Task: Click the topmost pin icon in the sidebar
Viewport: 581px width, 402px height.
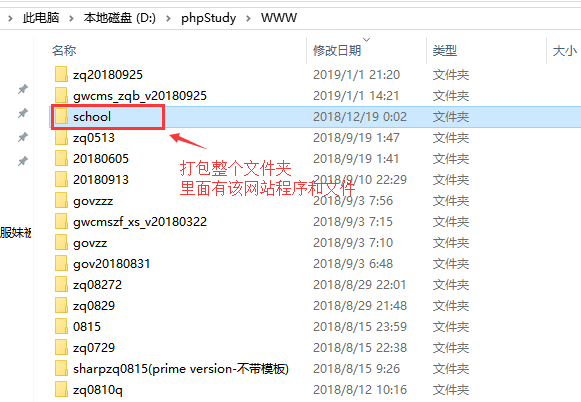Action: (23, 89)
